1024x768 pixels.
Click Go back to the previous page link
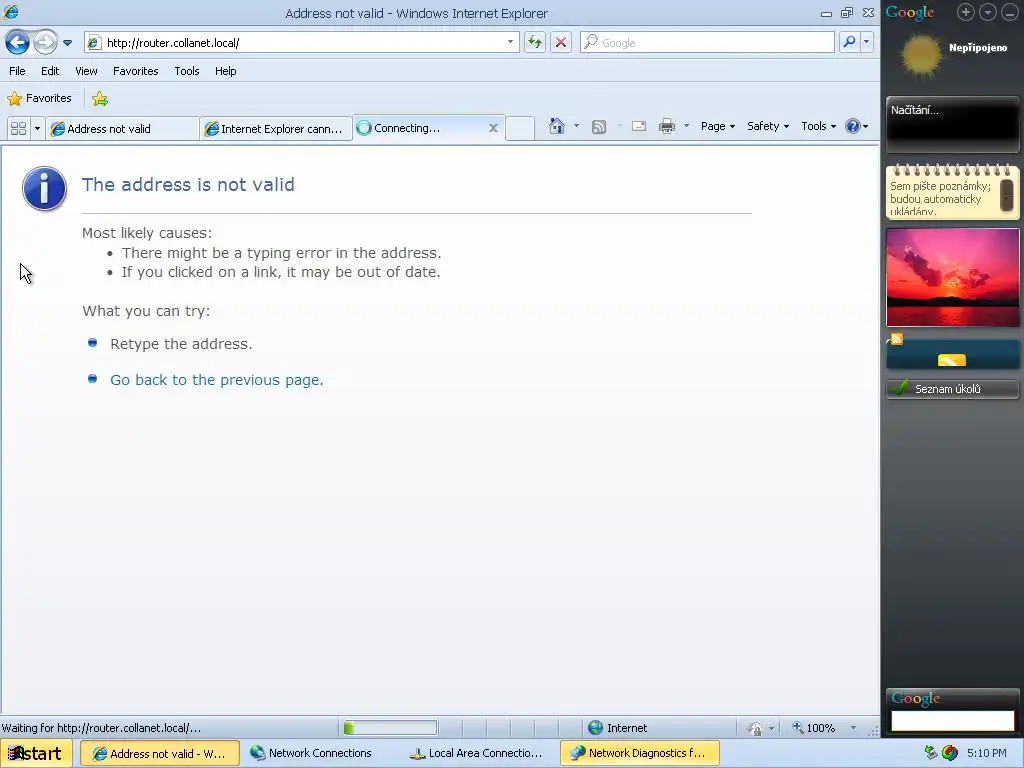coord(217,380)
